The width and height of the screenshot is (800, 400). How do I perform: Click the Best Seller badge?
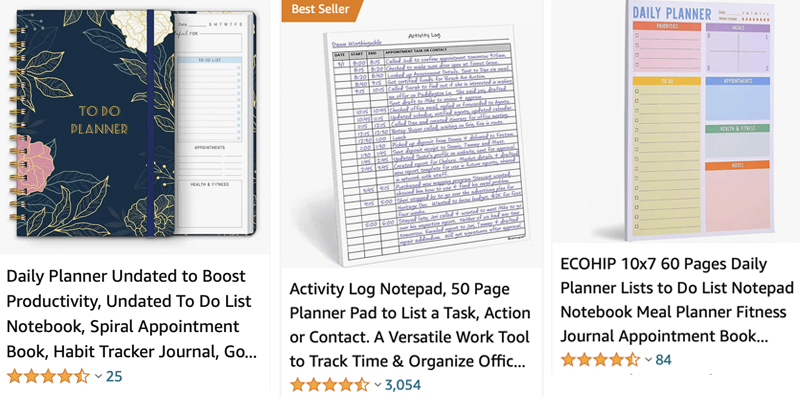318,10
